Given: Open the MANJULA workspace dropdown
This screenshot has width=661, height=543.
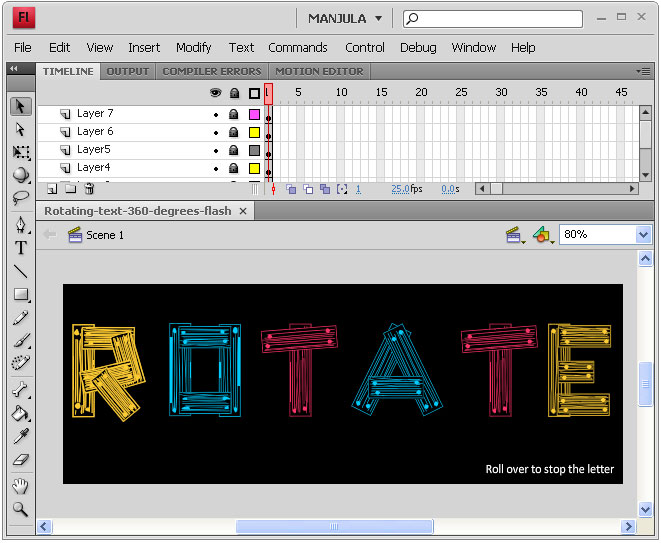Looking at the screenshot, I should [345, 19].
